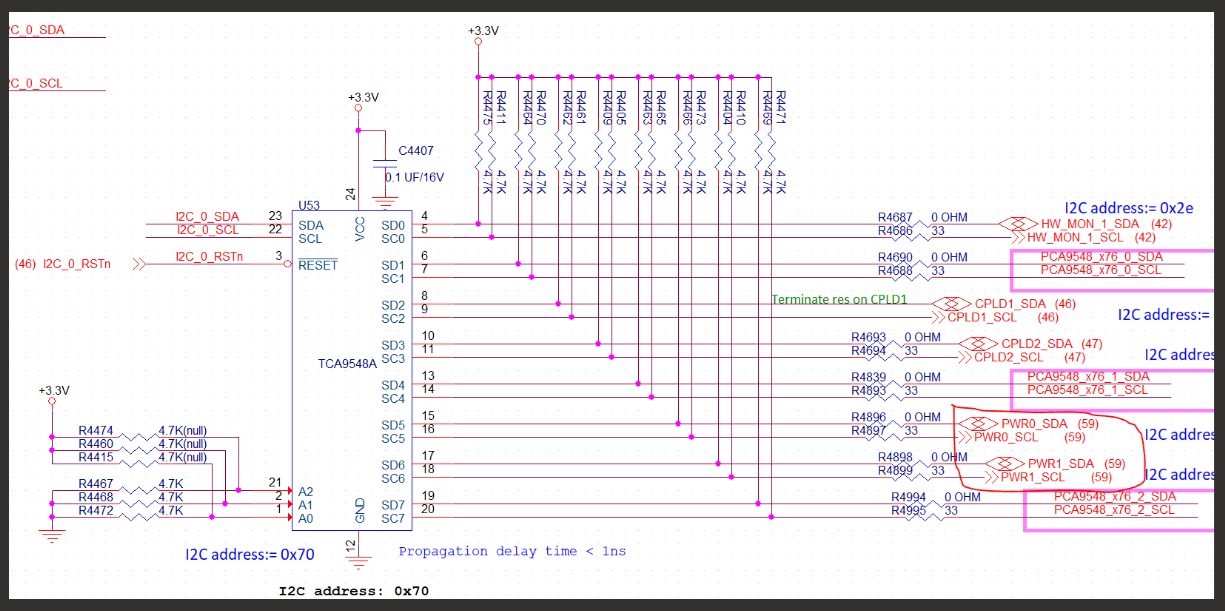Viewport: 1225px width, 611px height.
Task: Click the GND pin name on U53
Action: tap(360, 513)
